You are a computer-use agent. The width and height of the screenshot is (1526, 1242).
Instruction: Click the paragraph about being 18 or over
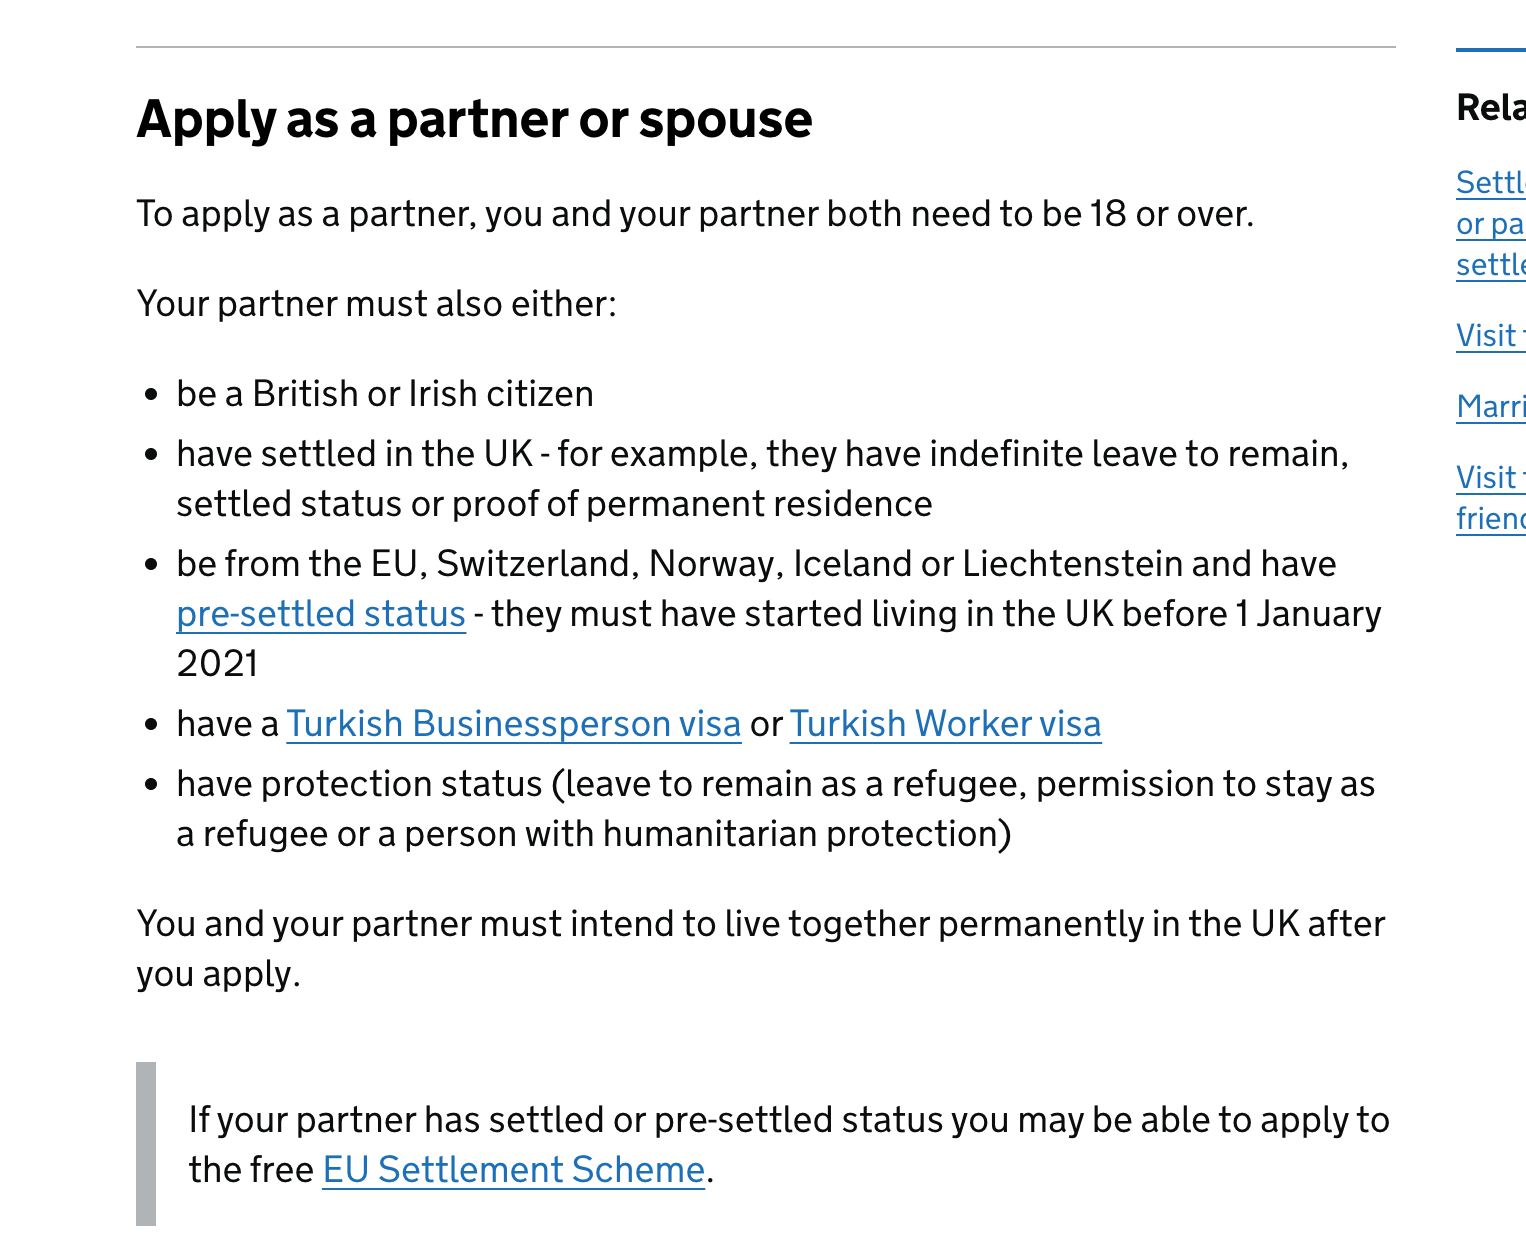694,214
